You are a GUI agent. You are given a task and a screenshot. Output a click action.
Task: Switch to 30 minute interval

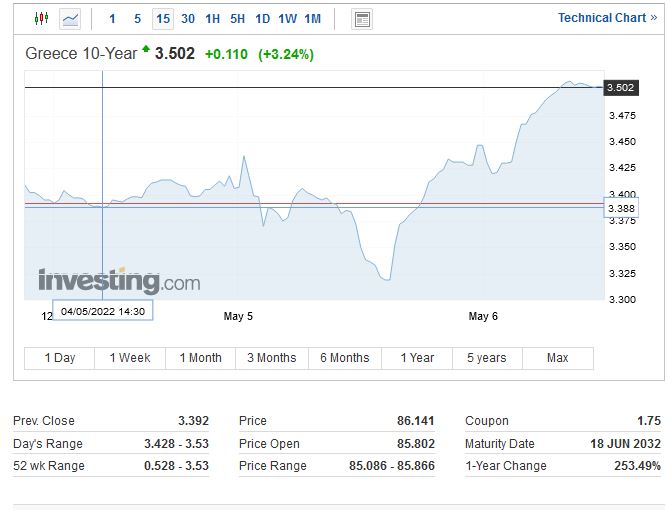188,19
